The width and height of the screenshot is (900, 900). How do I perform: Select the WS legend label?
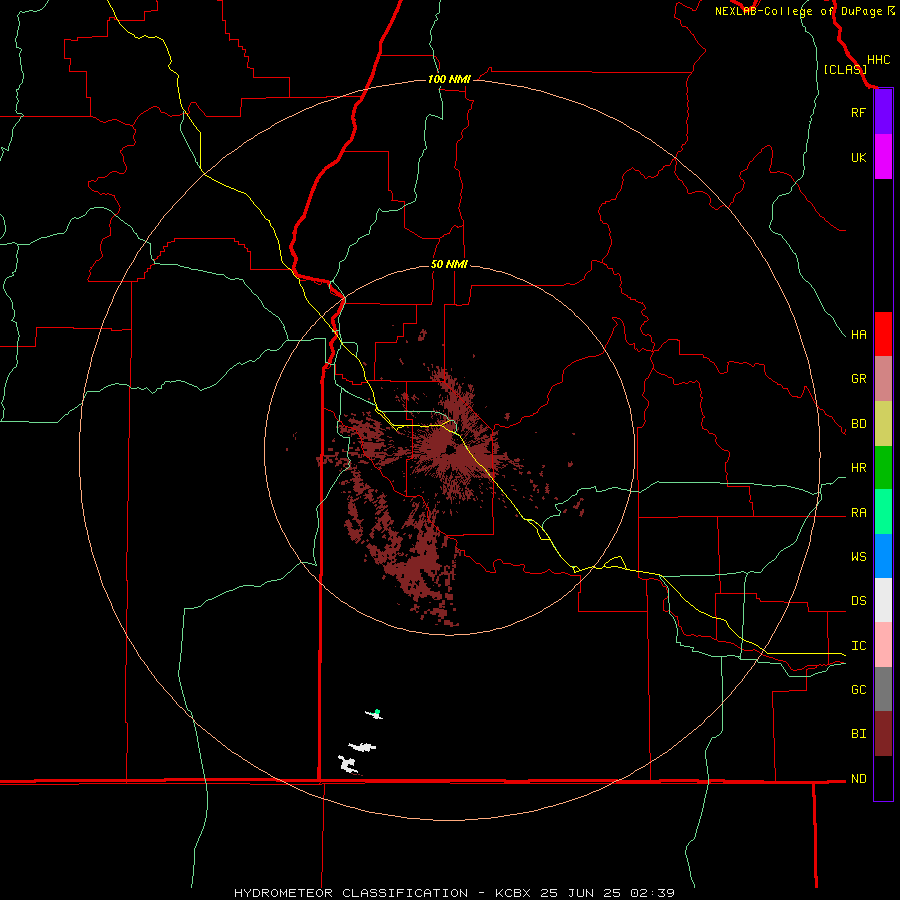(x=858, y=556)
